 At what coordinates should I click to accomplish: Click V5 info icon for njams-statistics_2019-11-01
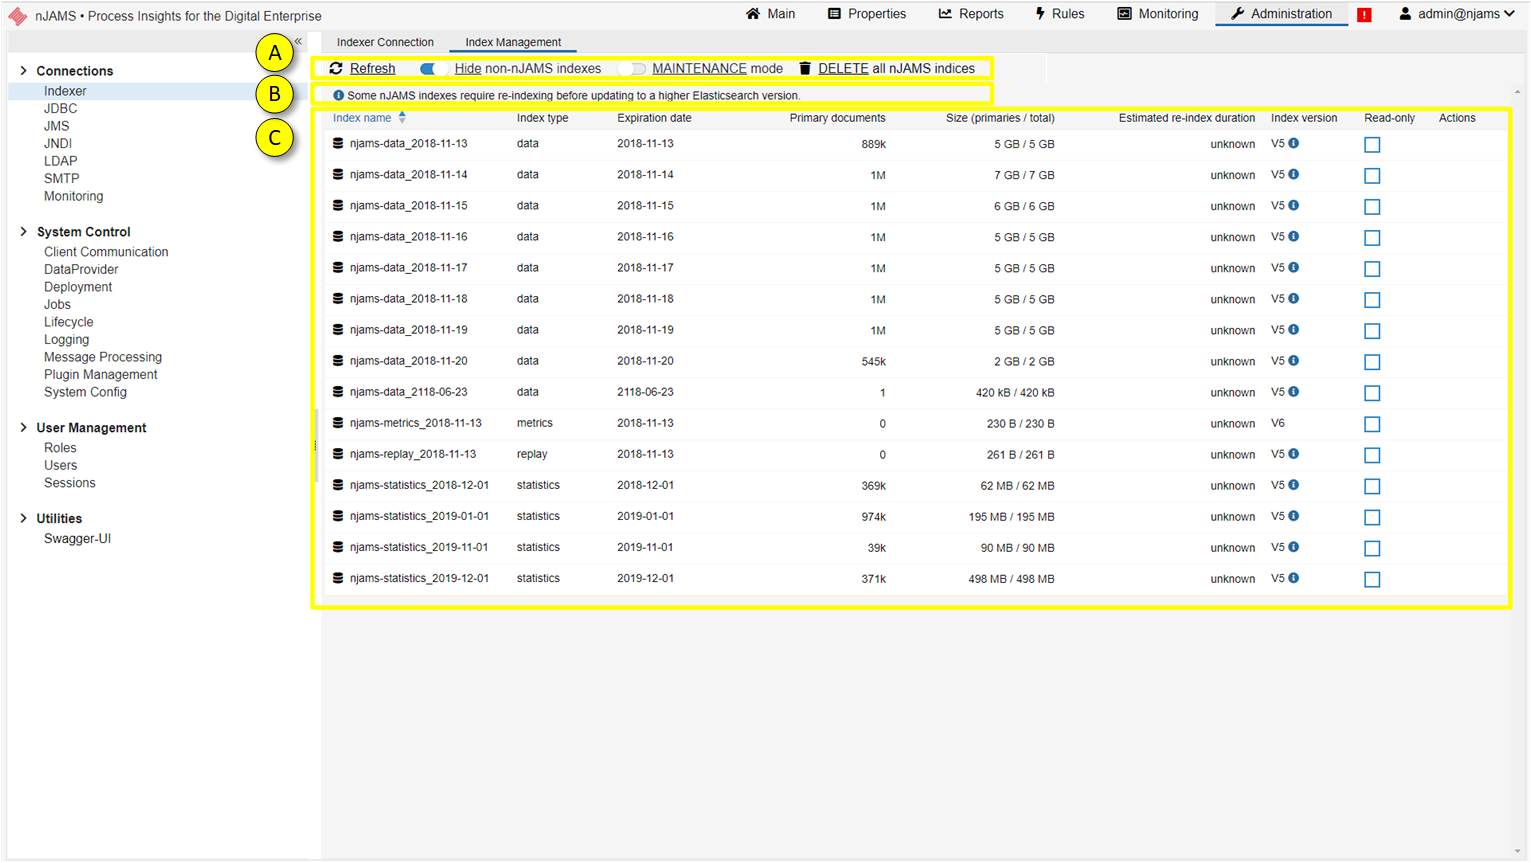(x=1294, y=546)
